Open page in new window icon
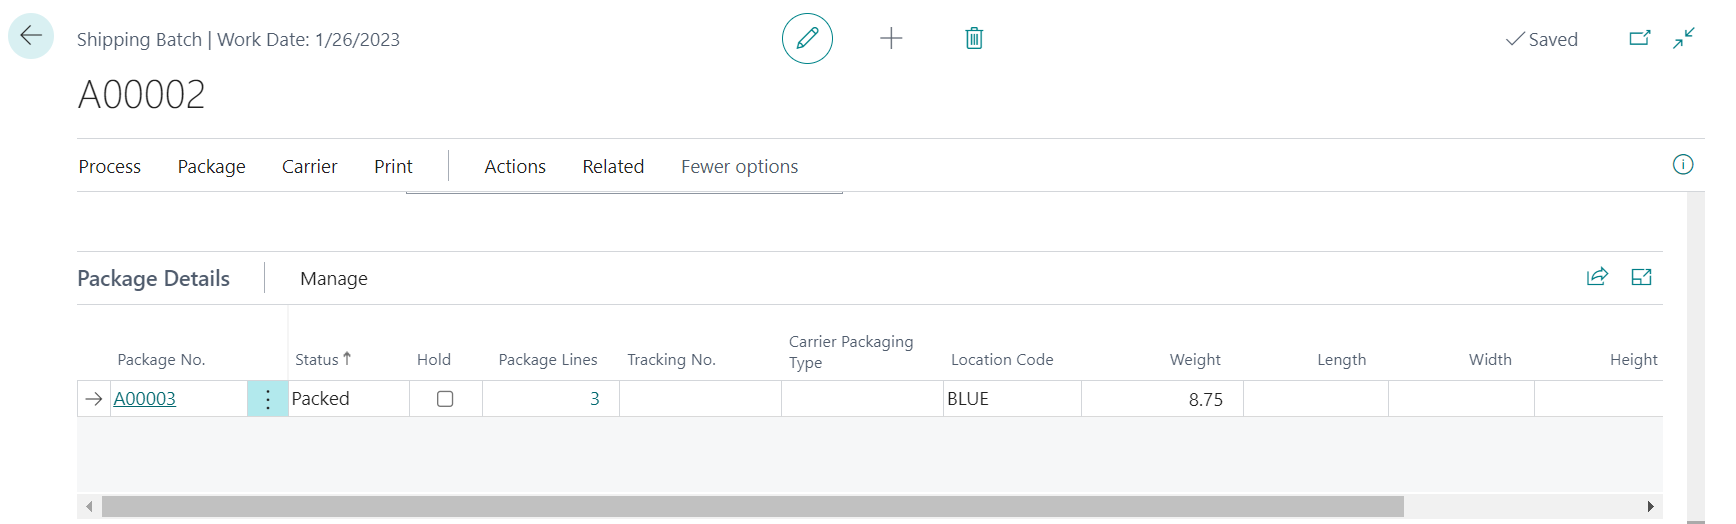Viewport: 1736px width, 524px height. pyautogui.click(x=1639, y=39)
